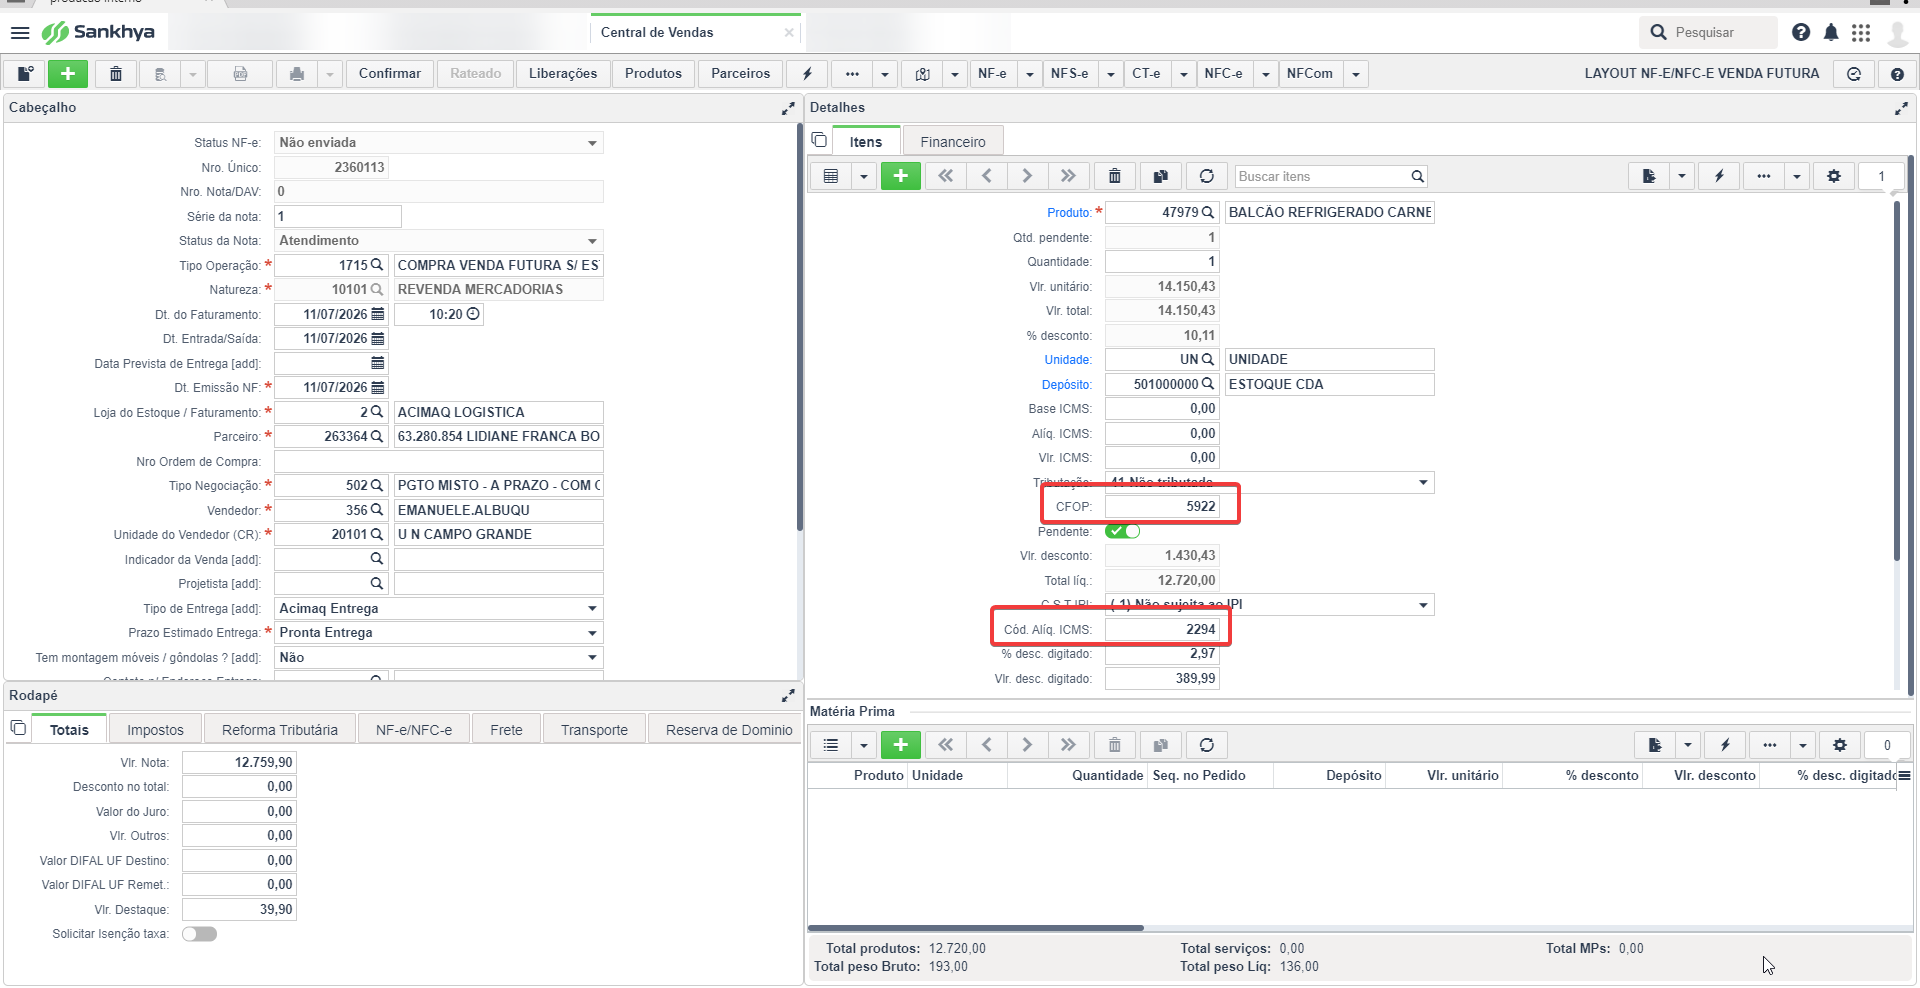Go to the next item in Itens toolbar
Screen dimensions: 1920x988
pyautogui.click(x=1027, y=176)
